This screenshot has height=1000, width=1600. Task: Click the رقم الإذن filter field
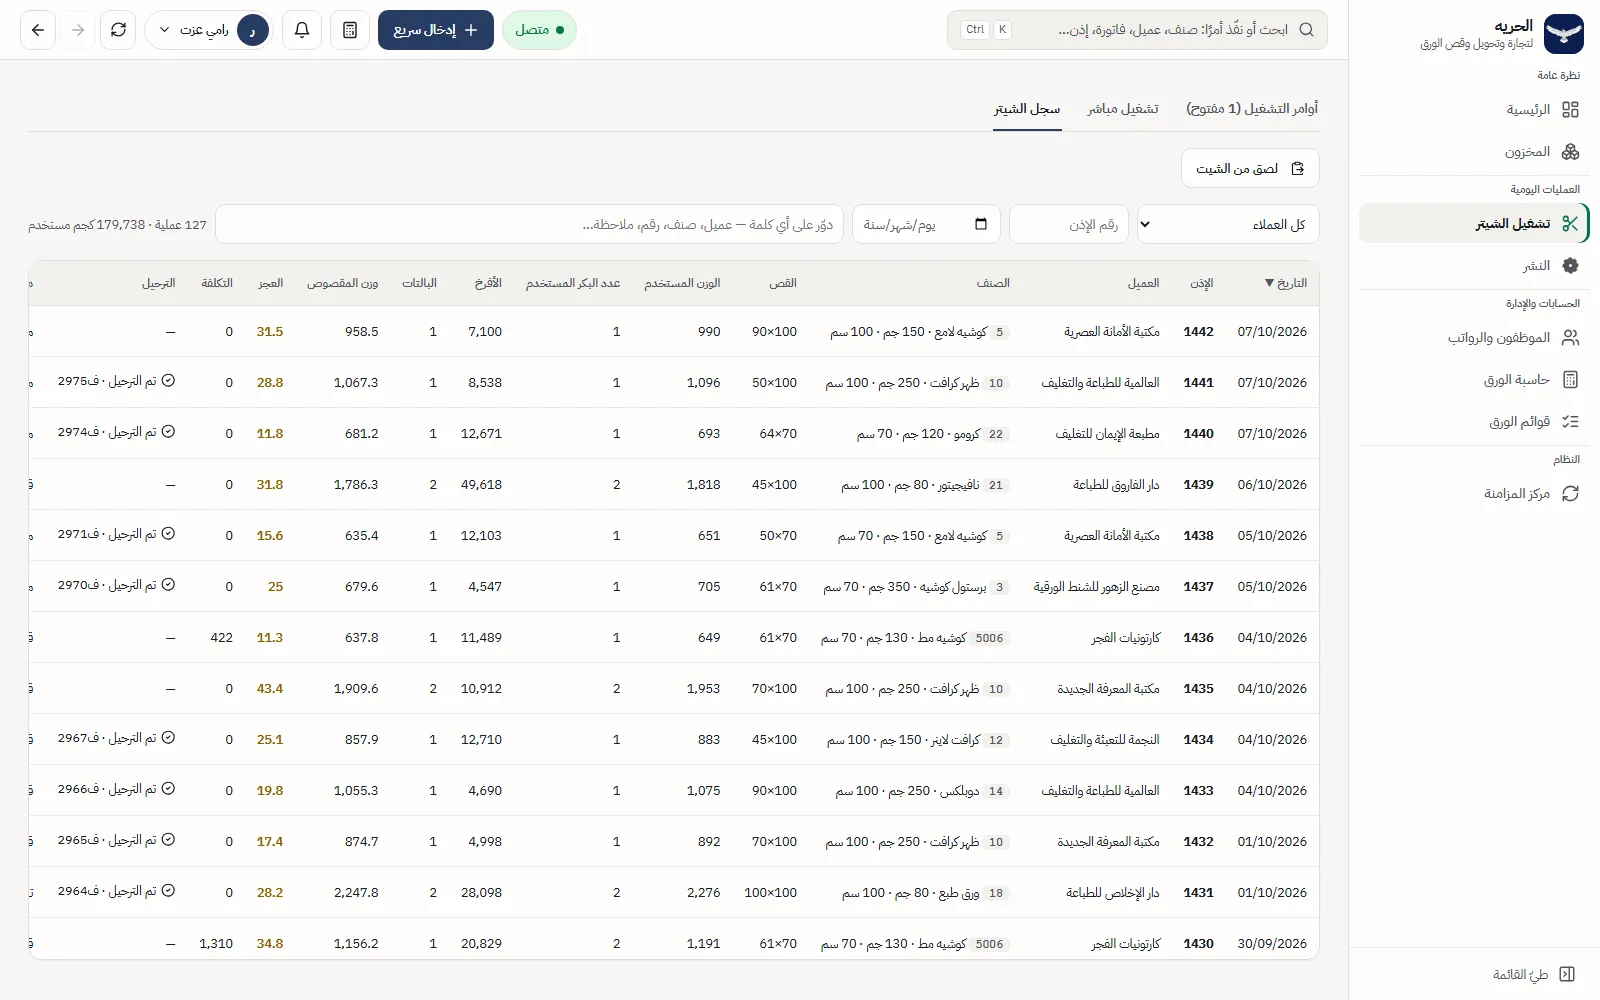1069,224
